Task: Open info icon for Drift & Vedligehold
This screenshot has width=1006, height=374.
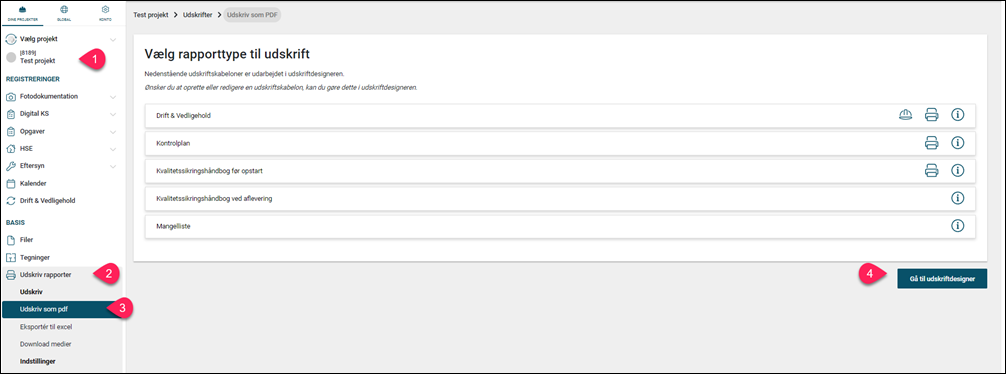Action: coord(958,115)
